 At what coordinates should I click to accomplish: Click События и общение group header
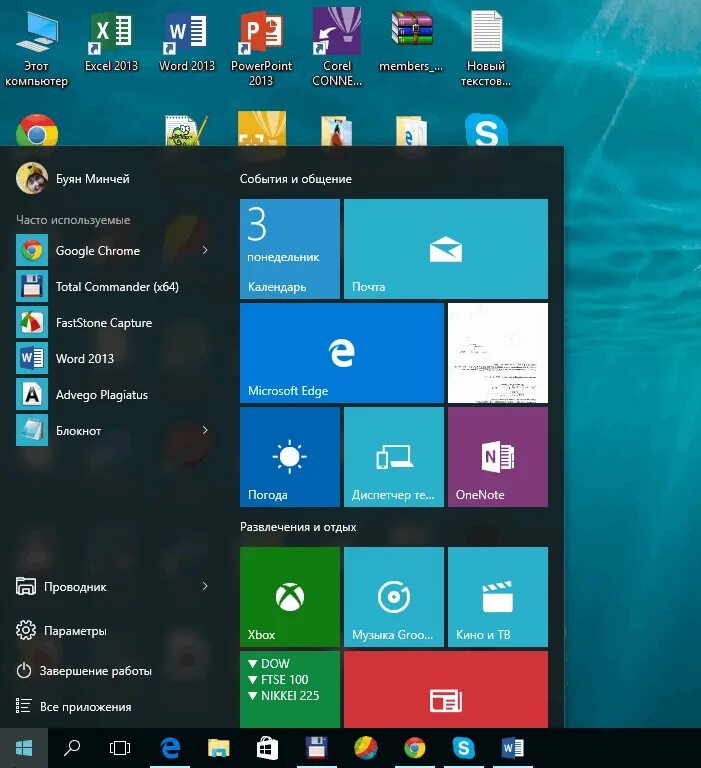point(295,179)
